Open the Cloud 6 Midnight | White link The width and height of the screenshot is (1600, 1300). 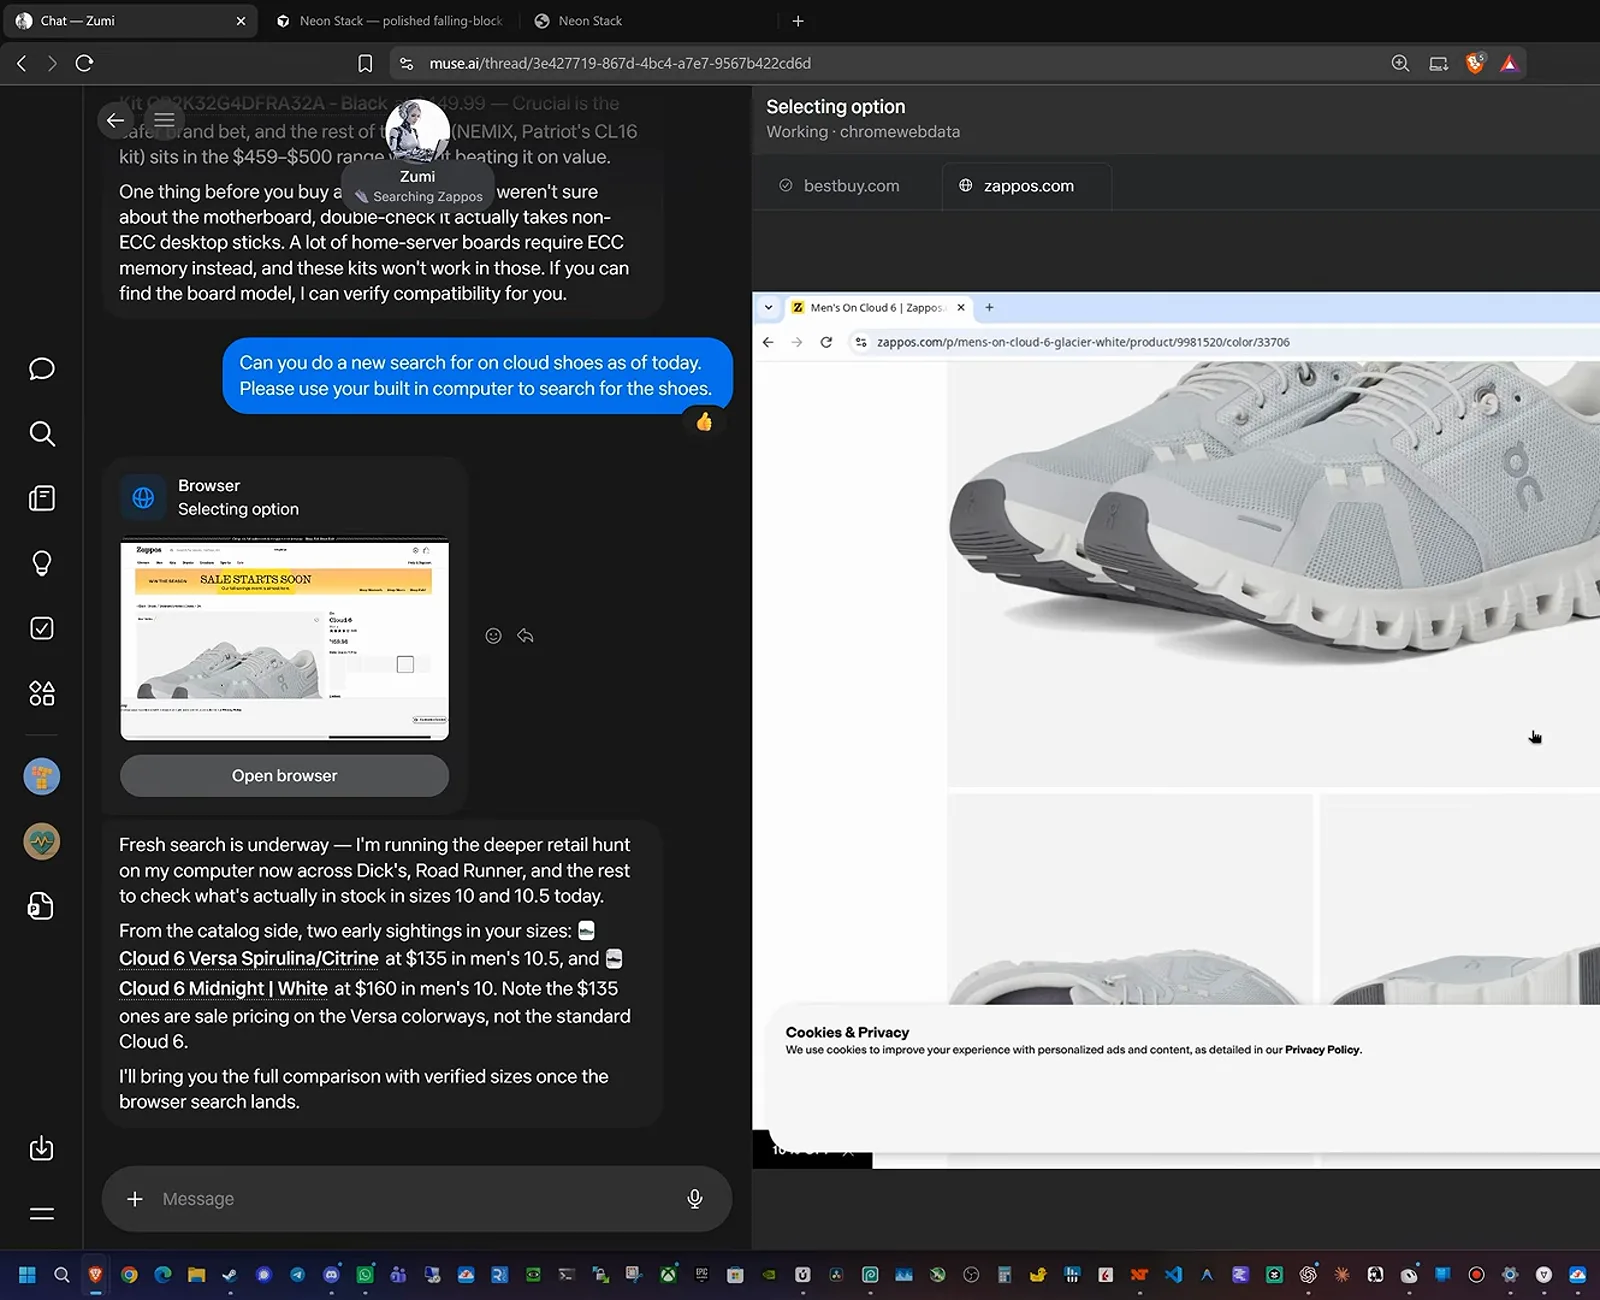pyautogui.click(x=223, y=989)
